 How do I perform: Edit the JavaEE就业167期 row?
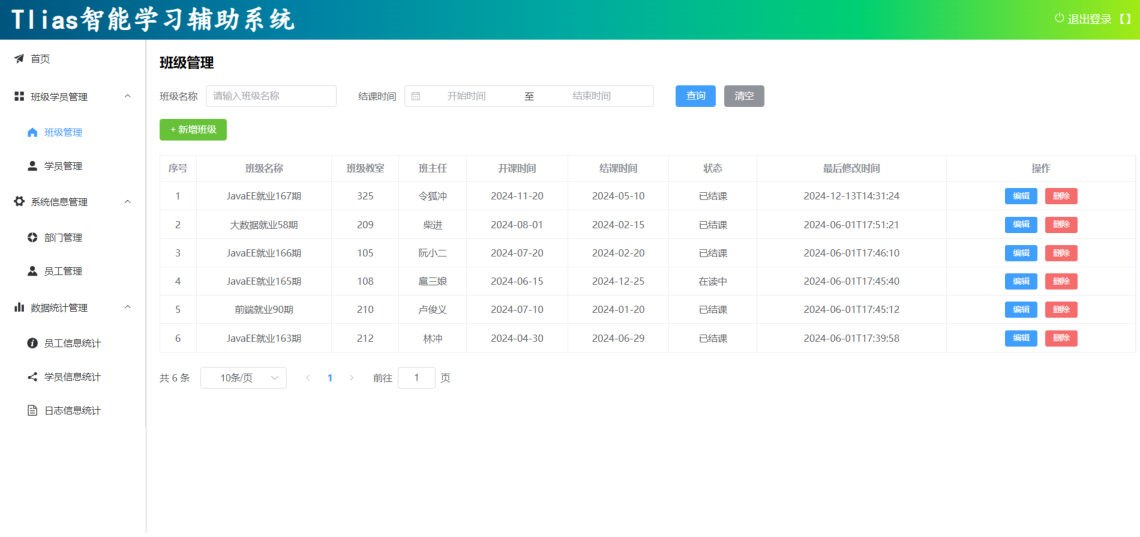[x=1021, y=196]
